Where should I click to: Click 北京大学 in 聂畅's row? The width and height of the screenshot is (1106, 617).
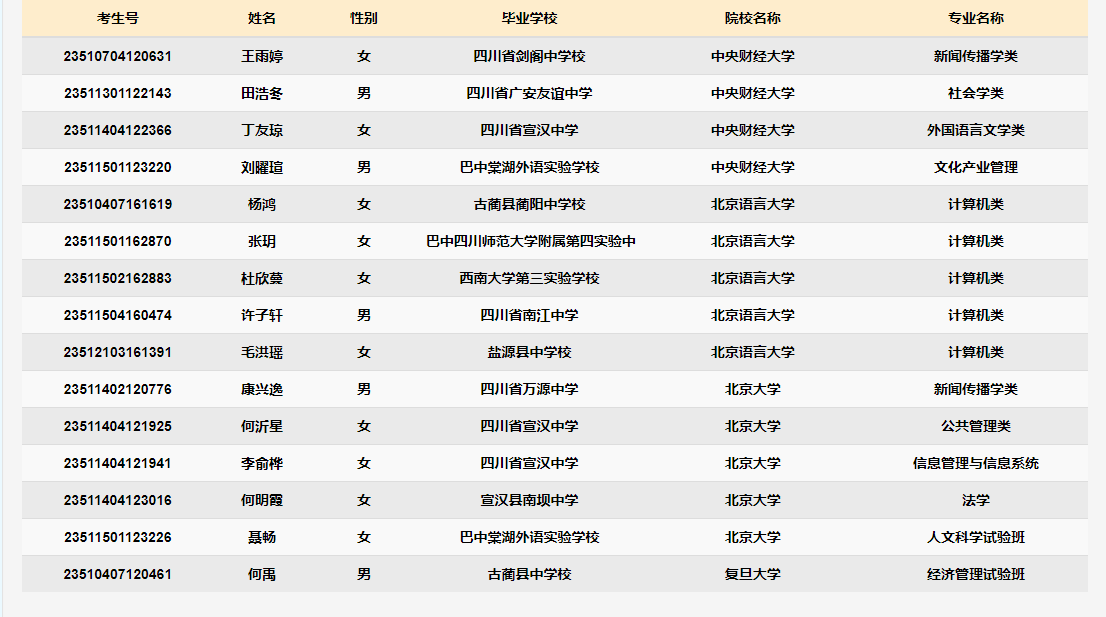(753, 537)
